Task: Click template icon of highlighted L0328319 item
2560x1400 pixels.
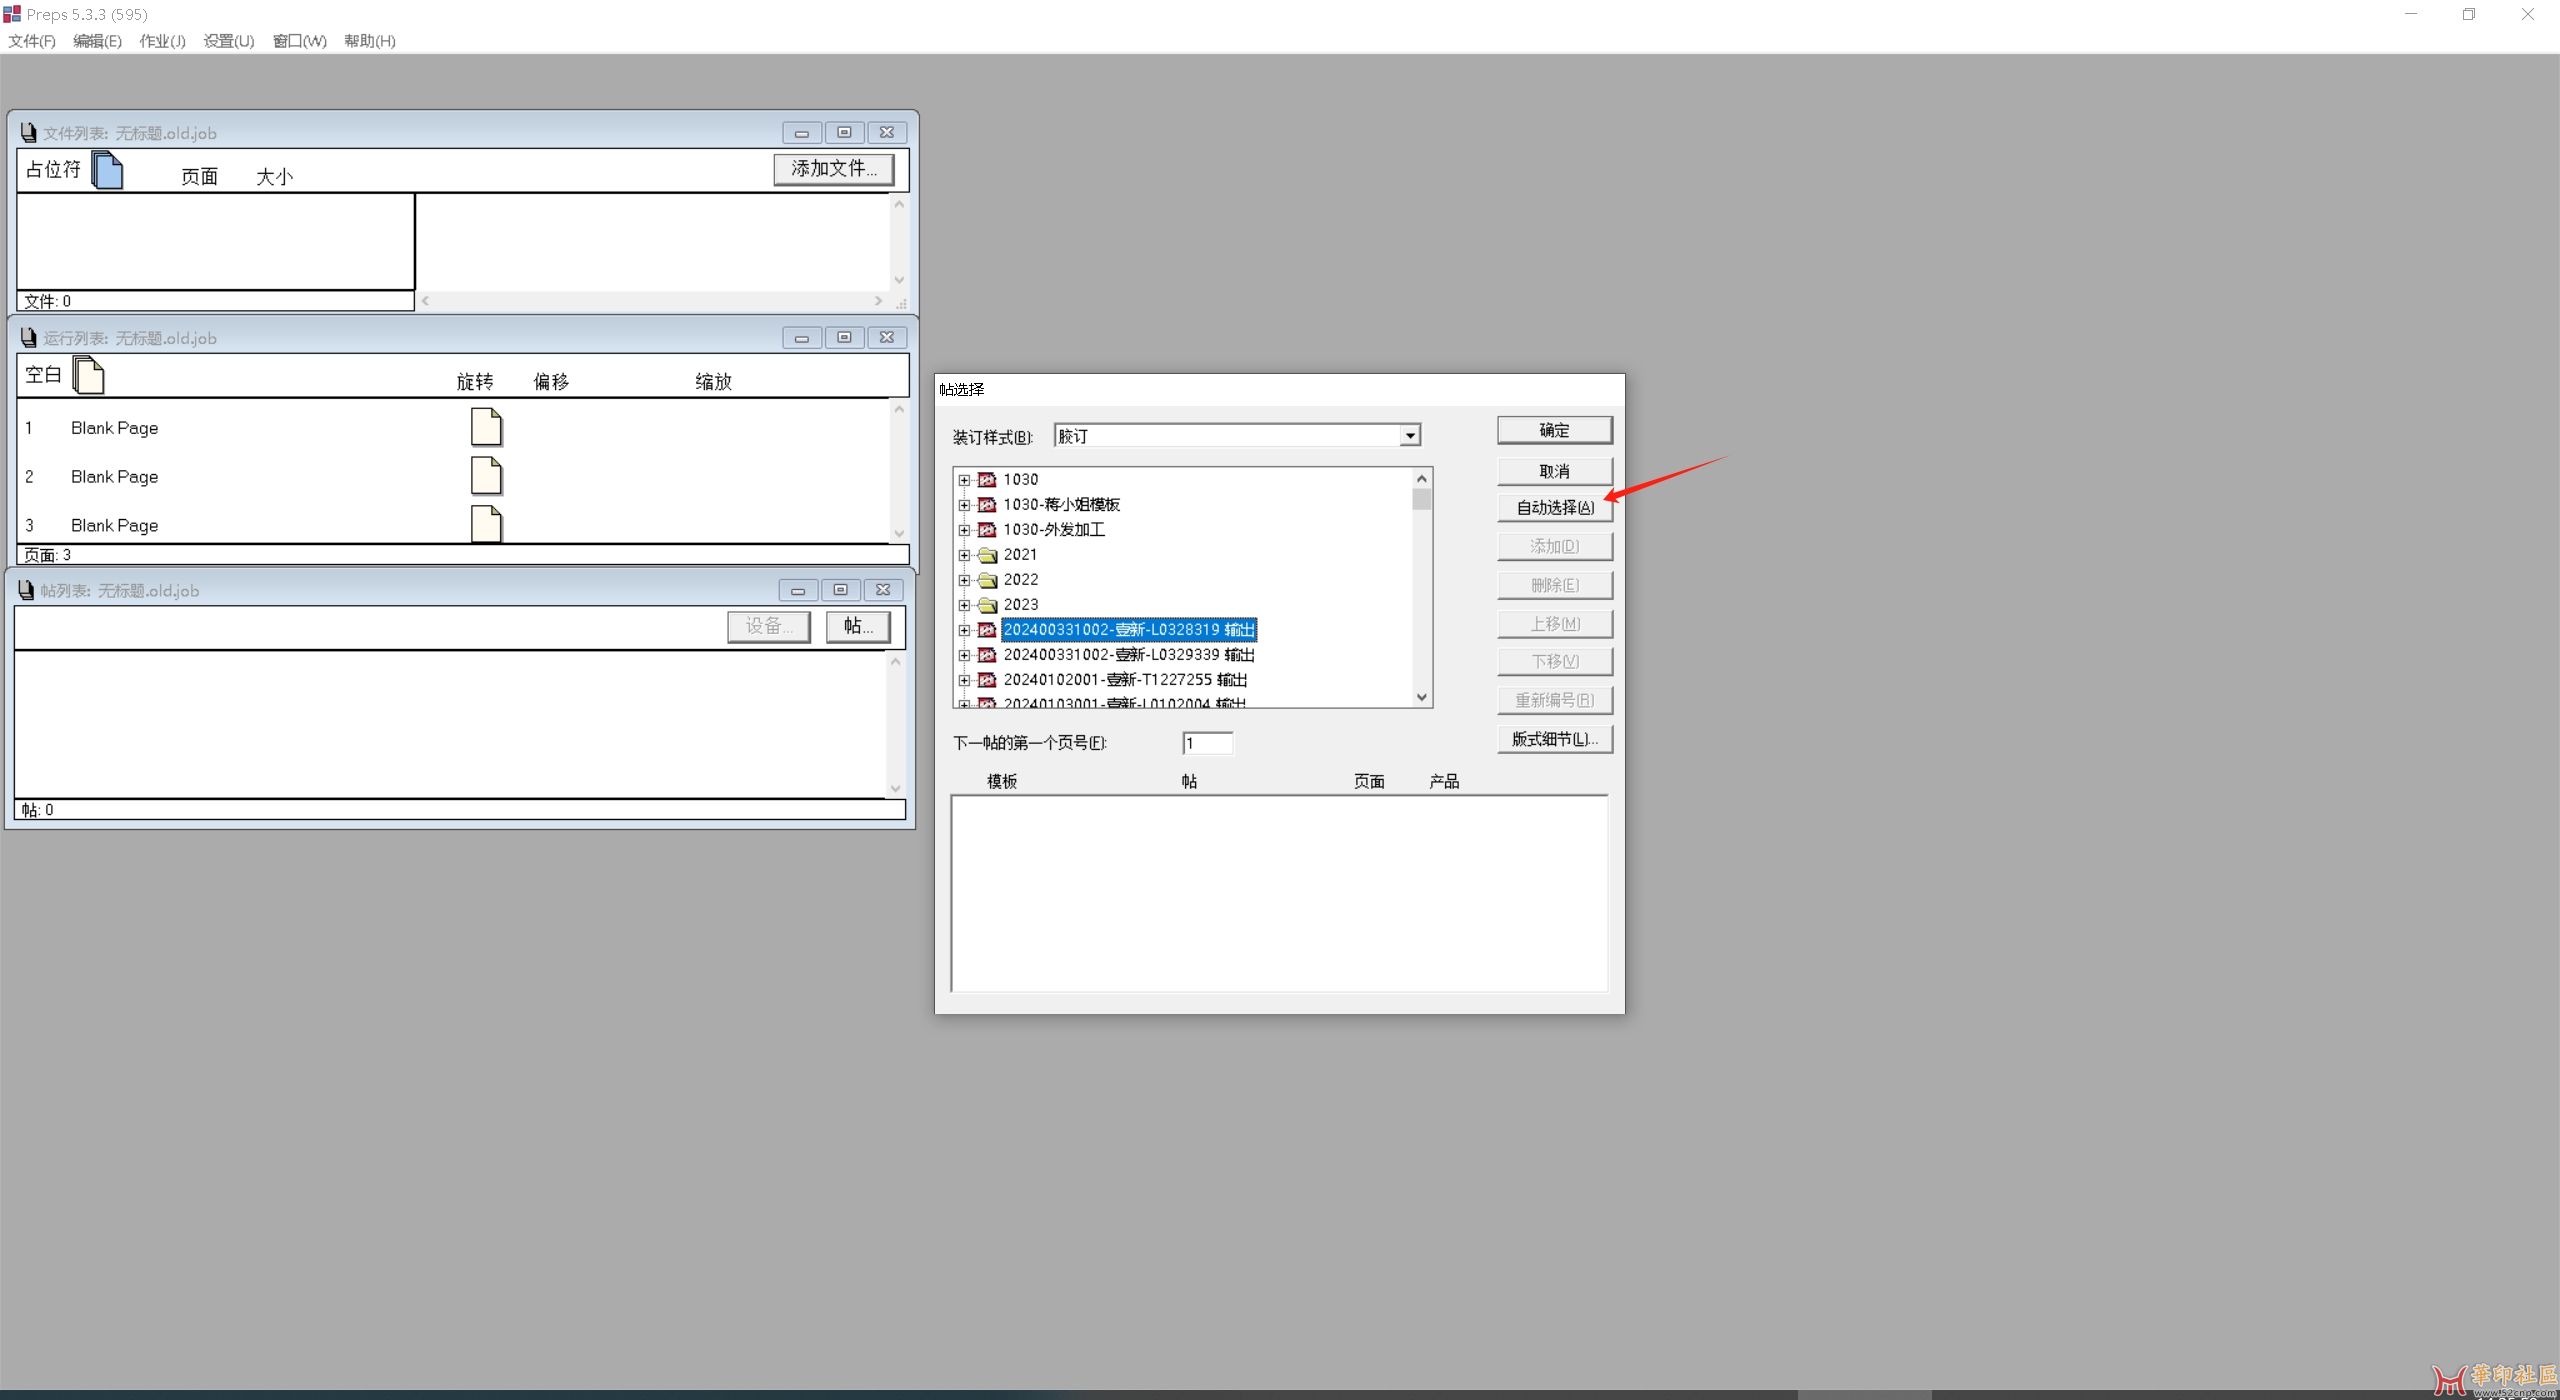Action: point(987,630)
